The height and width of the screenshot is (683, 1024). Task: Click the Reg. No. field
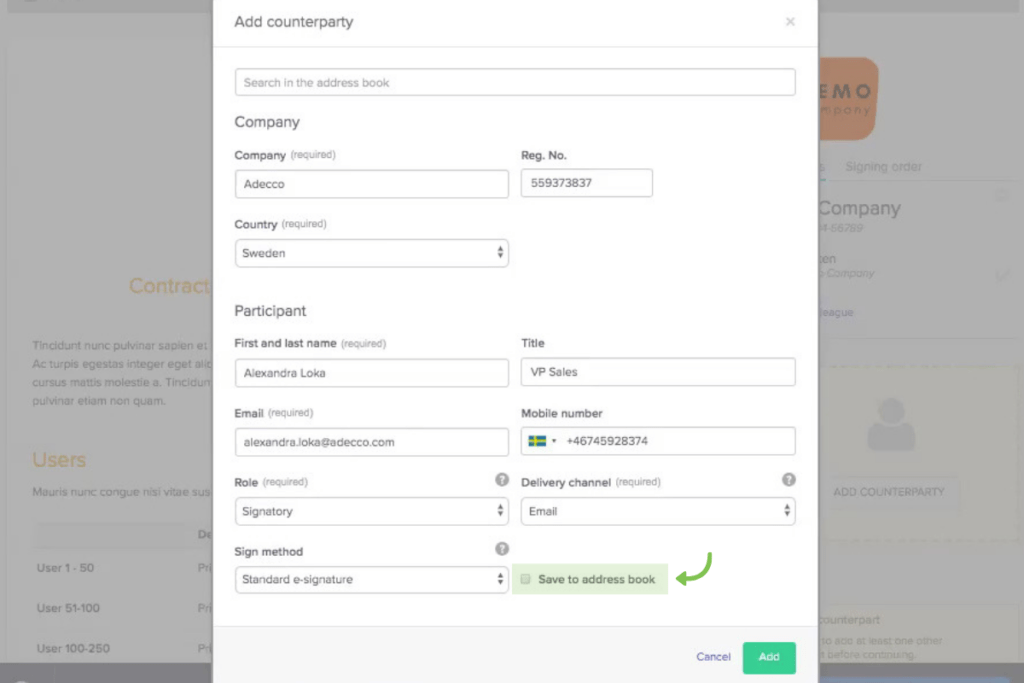tap(586, 183)
